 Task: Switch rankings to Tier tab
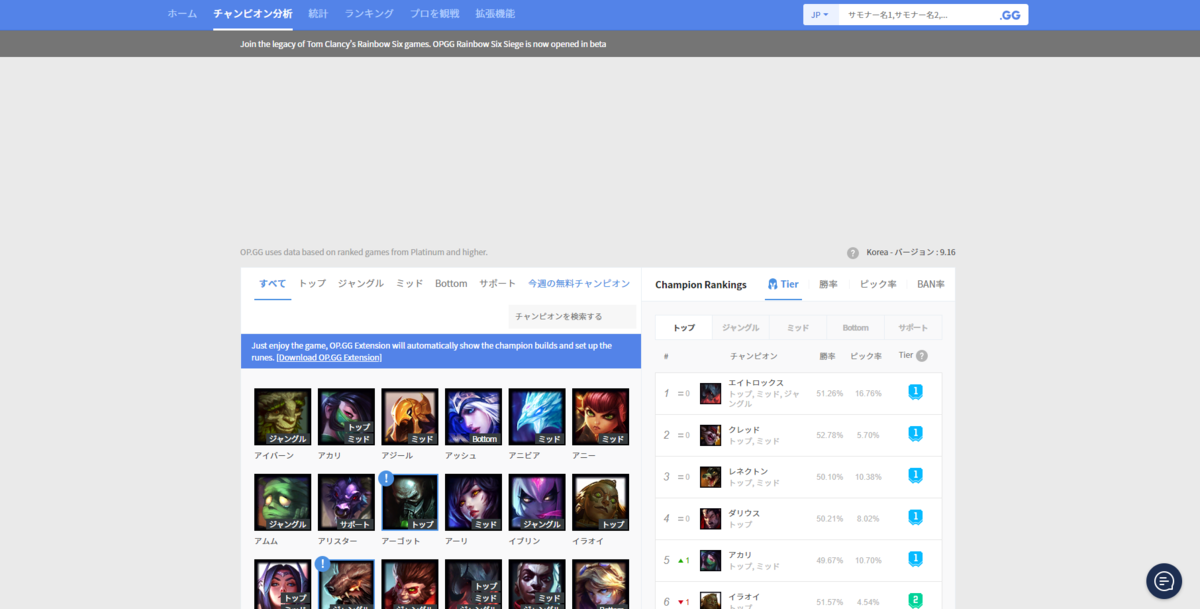click(x=783, y=284)
